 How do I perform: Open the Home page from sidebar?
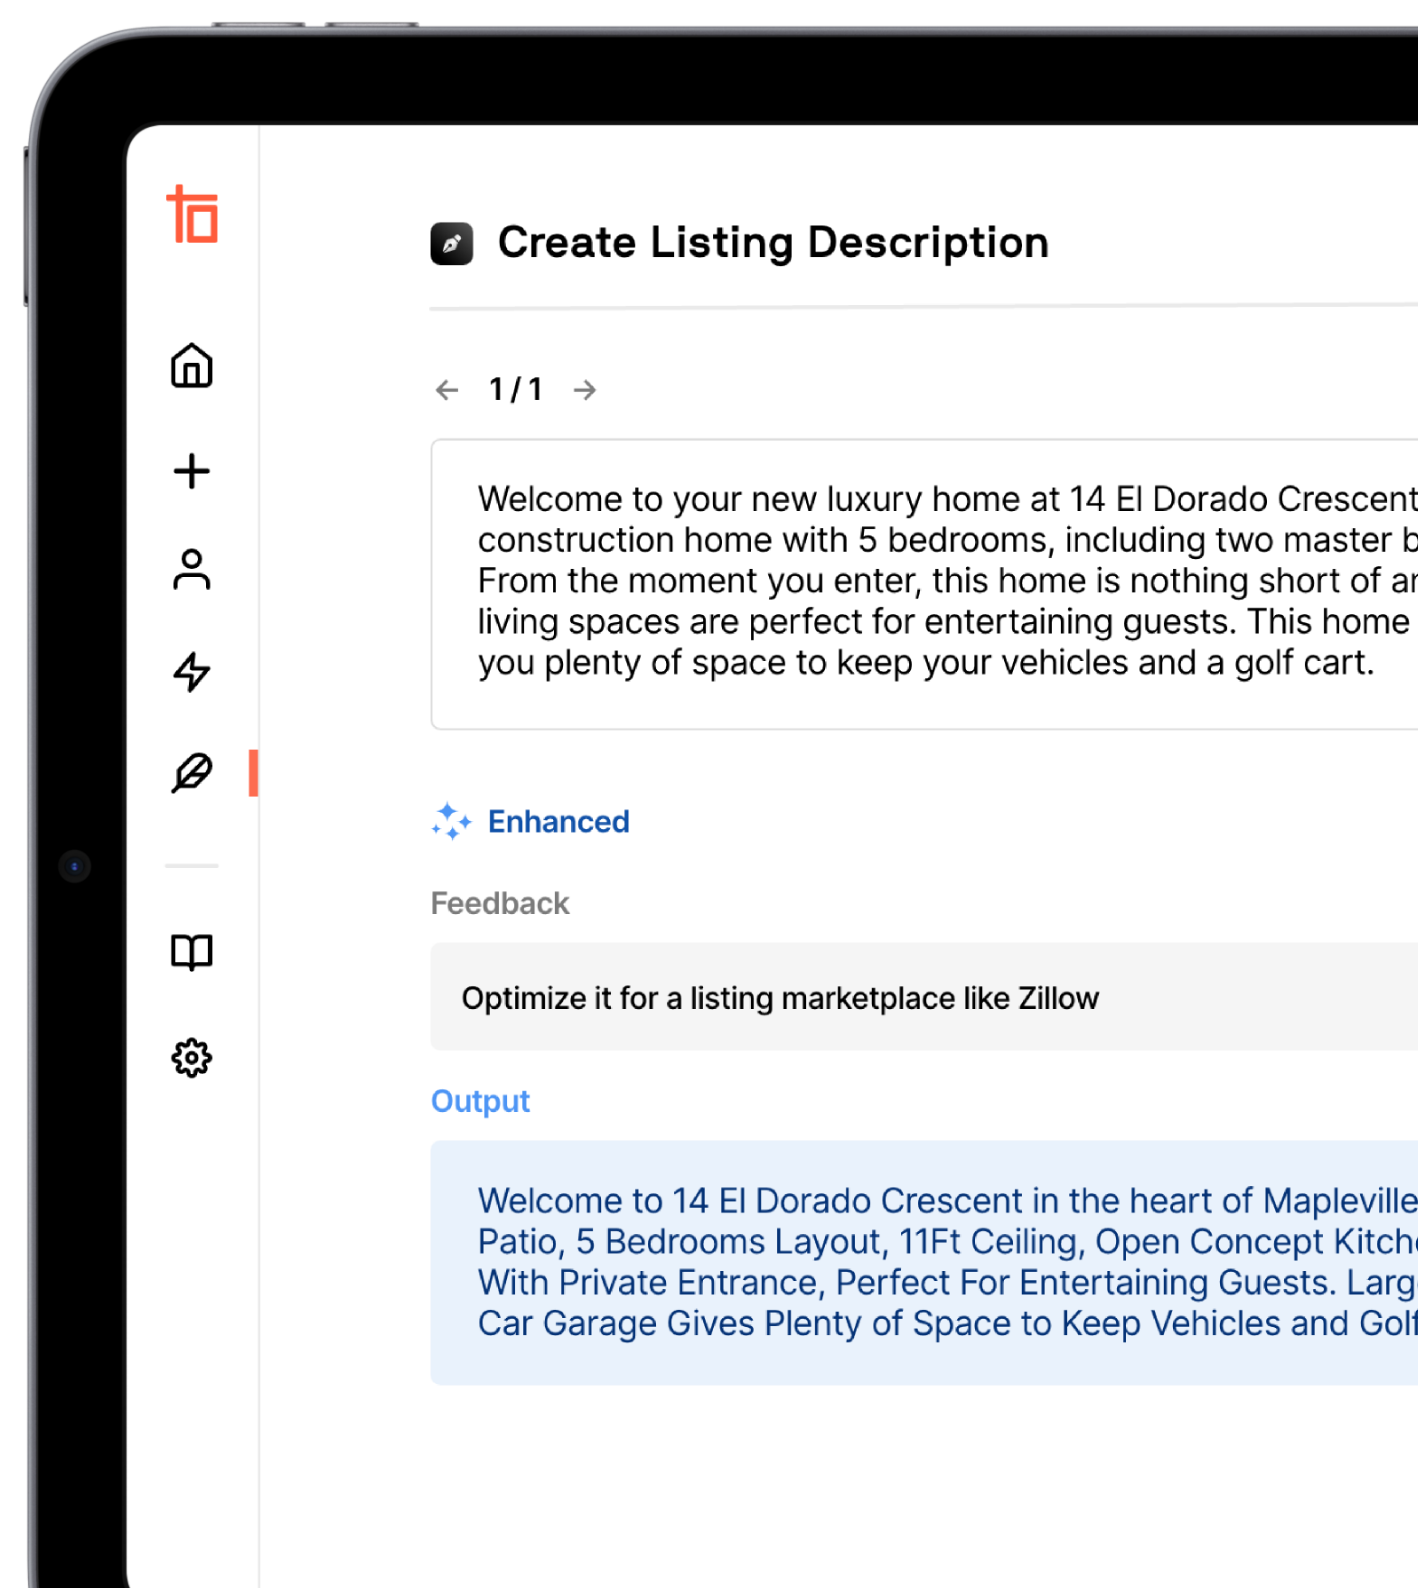coord(192,366)
